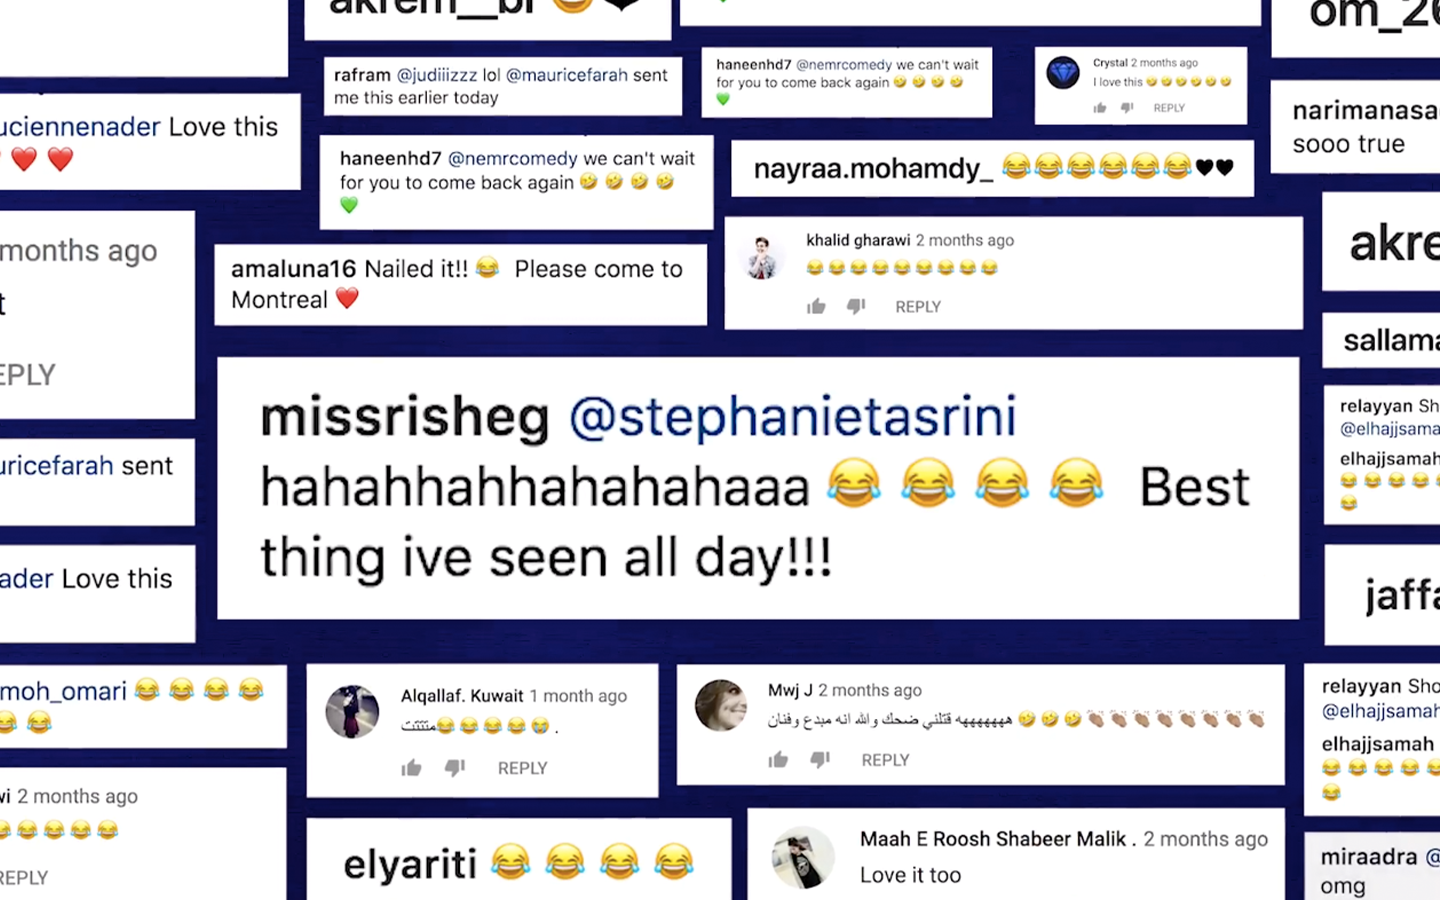The height and width of the screenshot is (900, 1440).
Task: Like khalid gharawi's comment with thumbs up
Action: click(x=816, y=306)
